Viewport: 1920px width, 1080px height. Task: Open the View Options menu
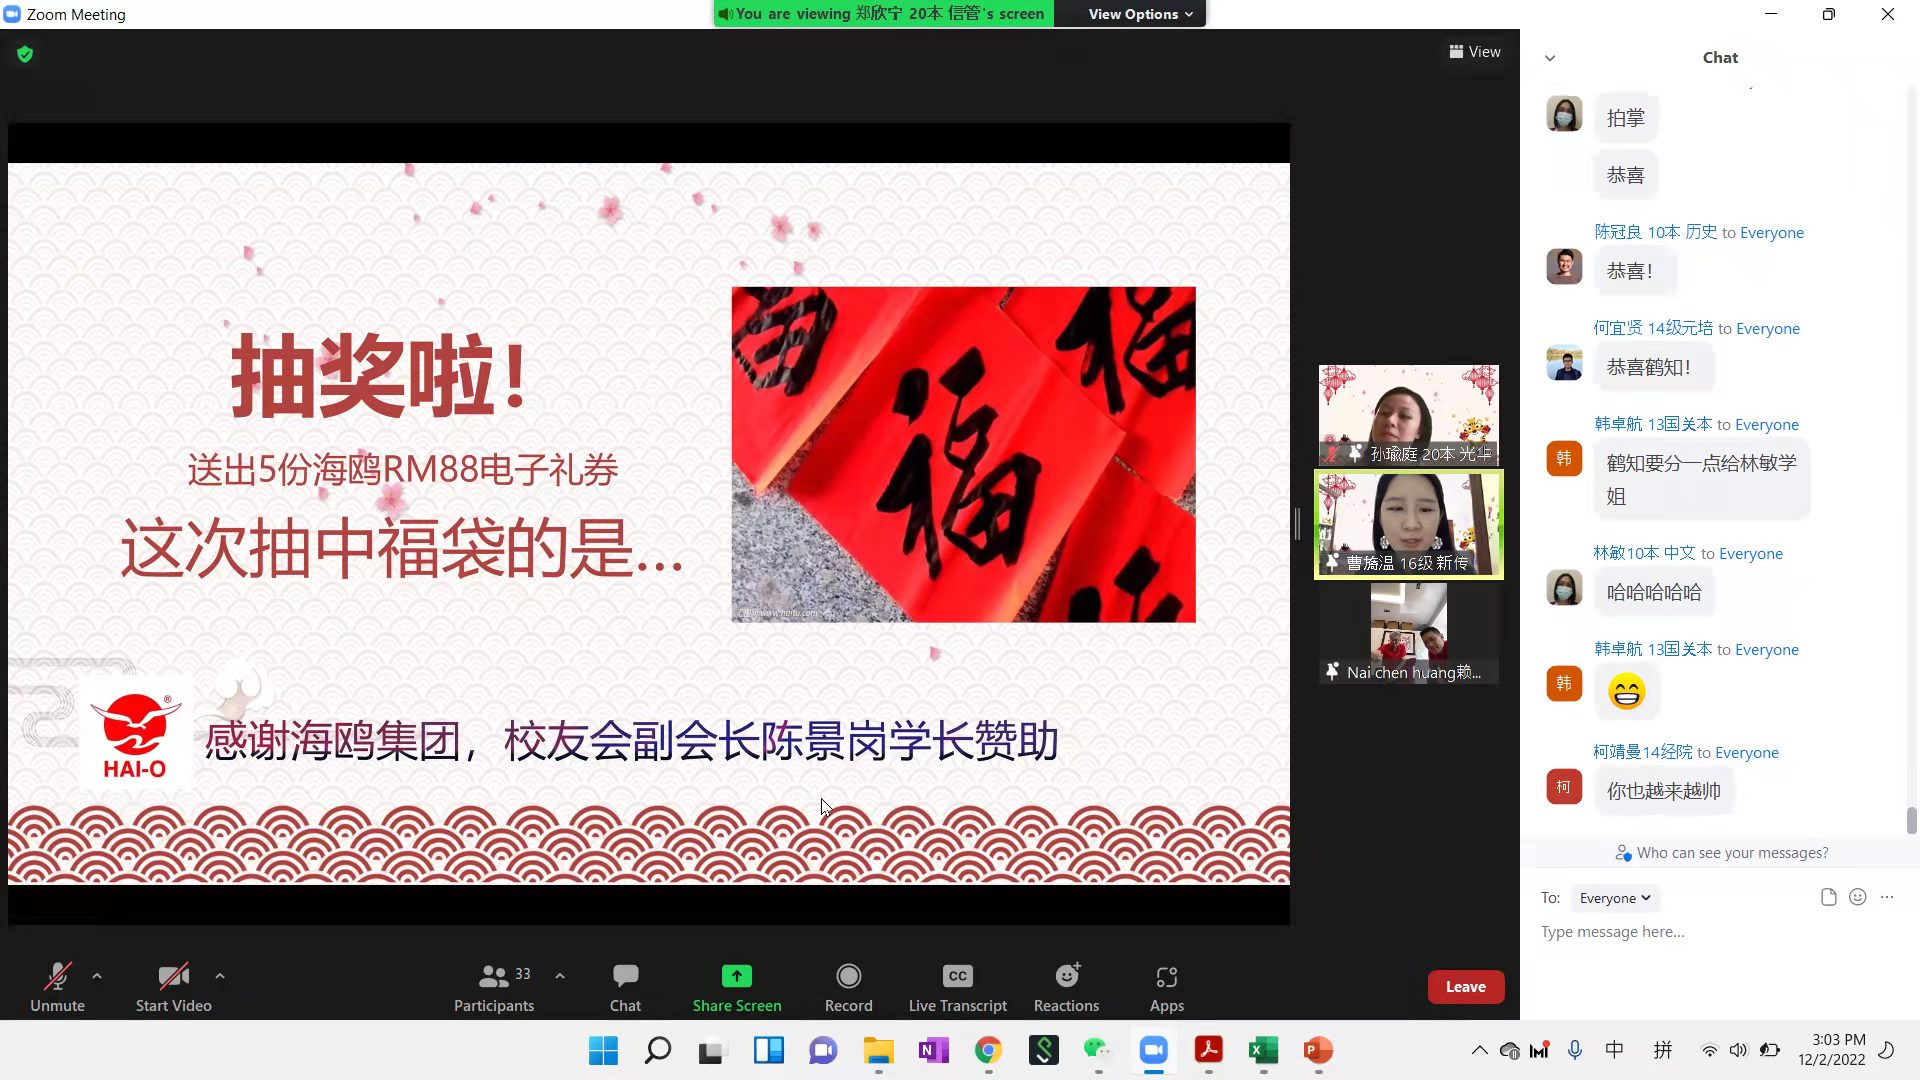(x=1140, y=14)
